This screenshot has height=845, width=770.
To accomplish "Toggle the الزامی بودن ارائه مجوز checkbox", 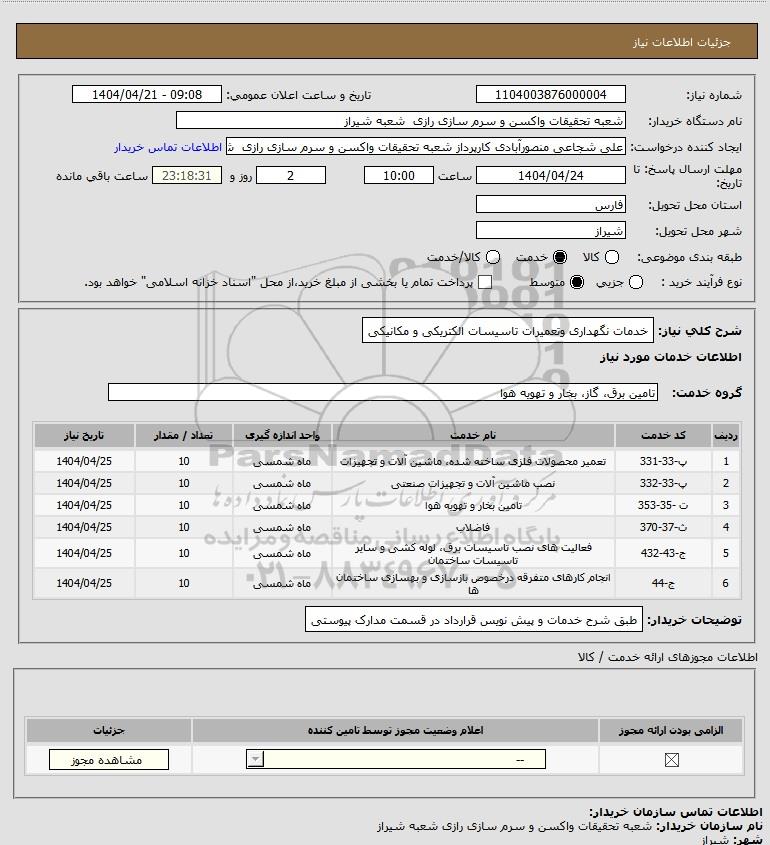I will point(671,760).
